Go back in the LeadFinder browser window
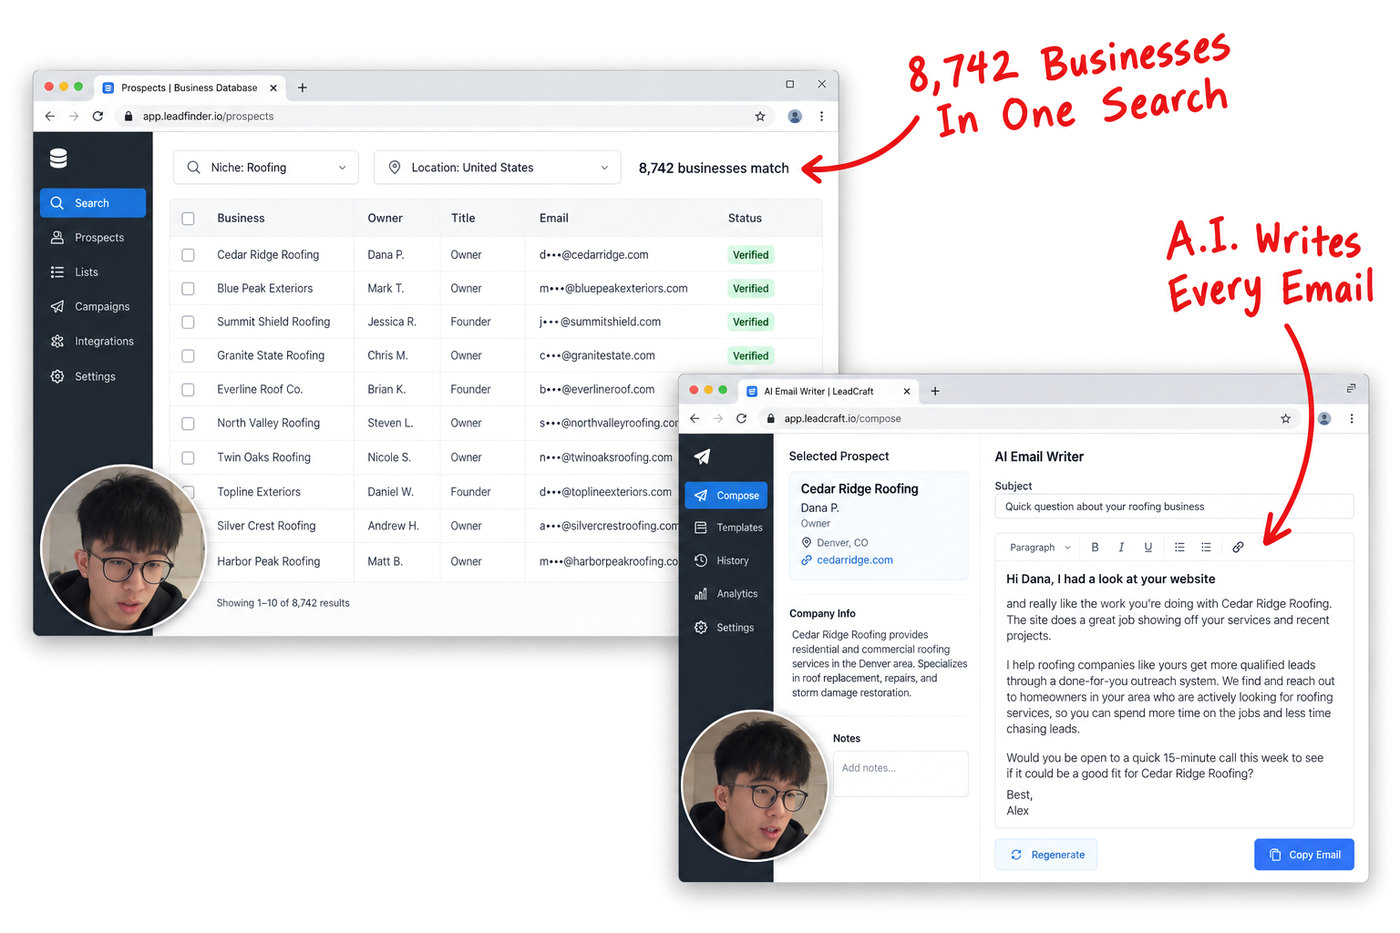This screenshot has height=933, width=1400. point(50,116)
